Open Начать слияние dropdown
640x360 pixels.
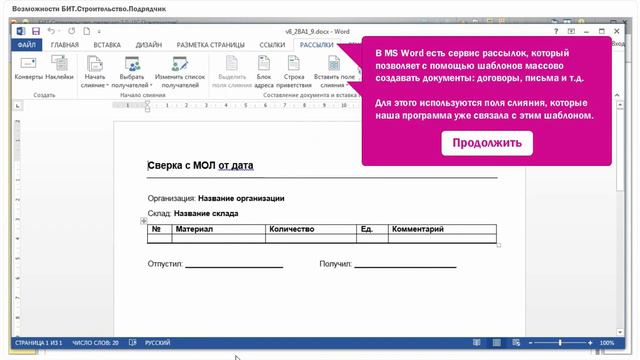95,72
